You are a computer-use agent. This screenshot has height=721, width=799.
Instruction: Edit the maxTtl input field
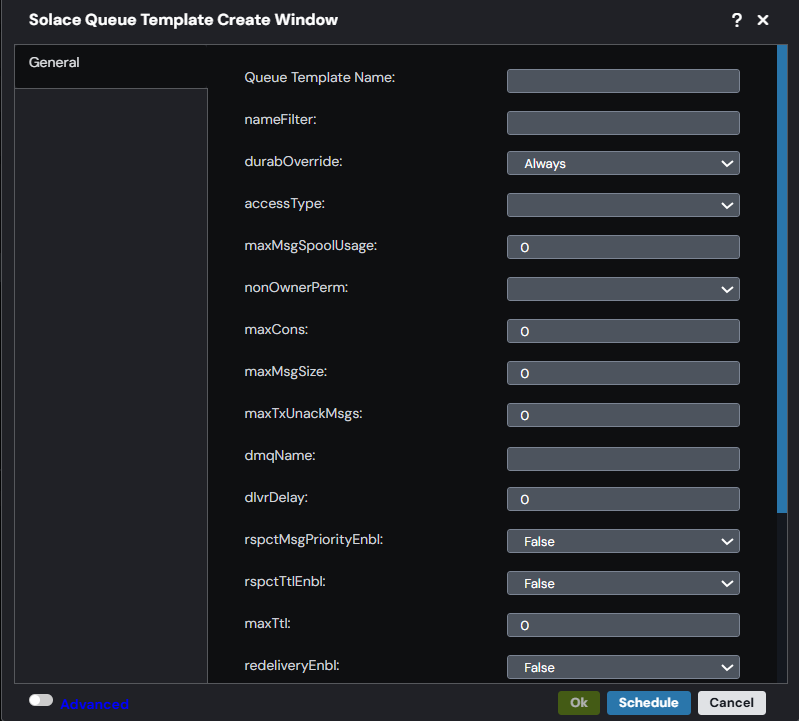623,625
